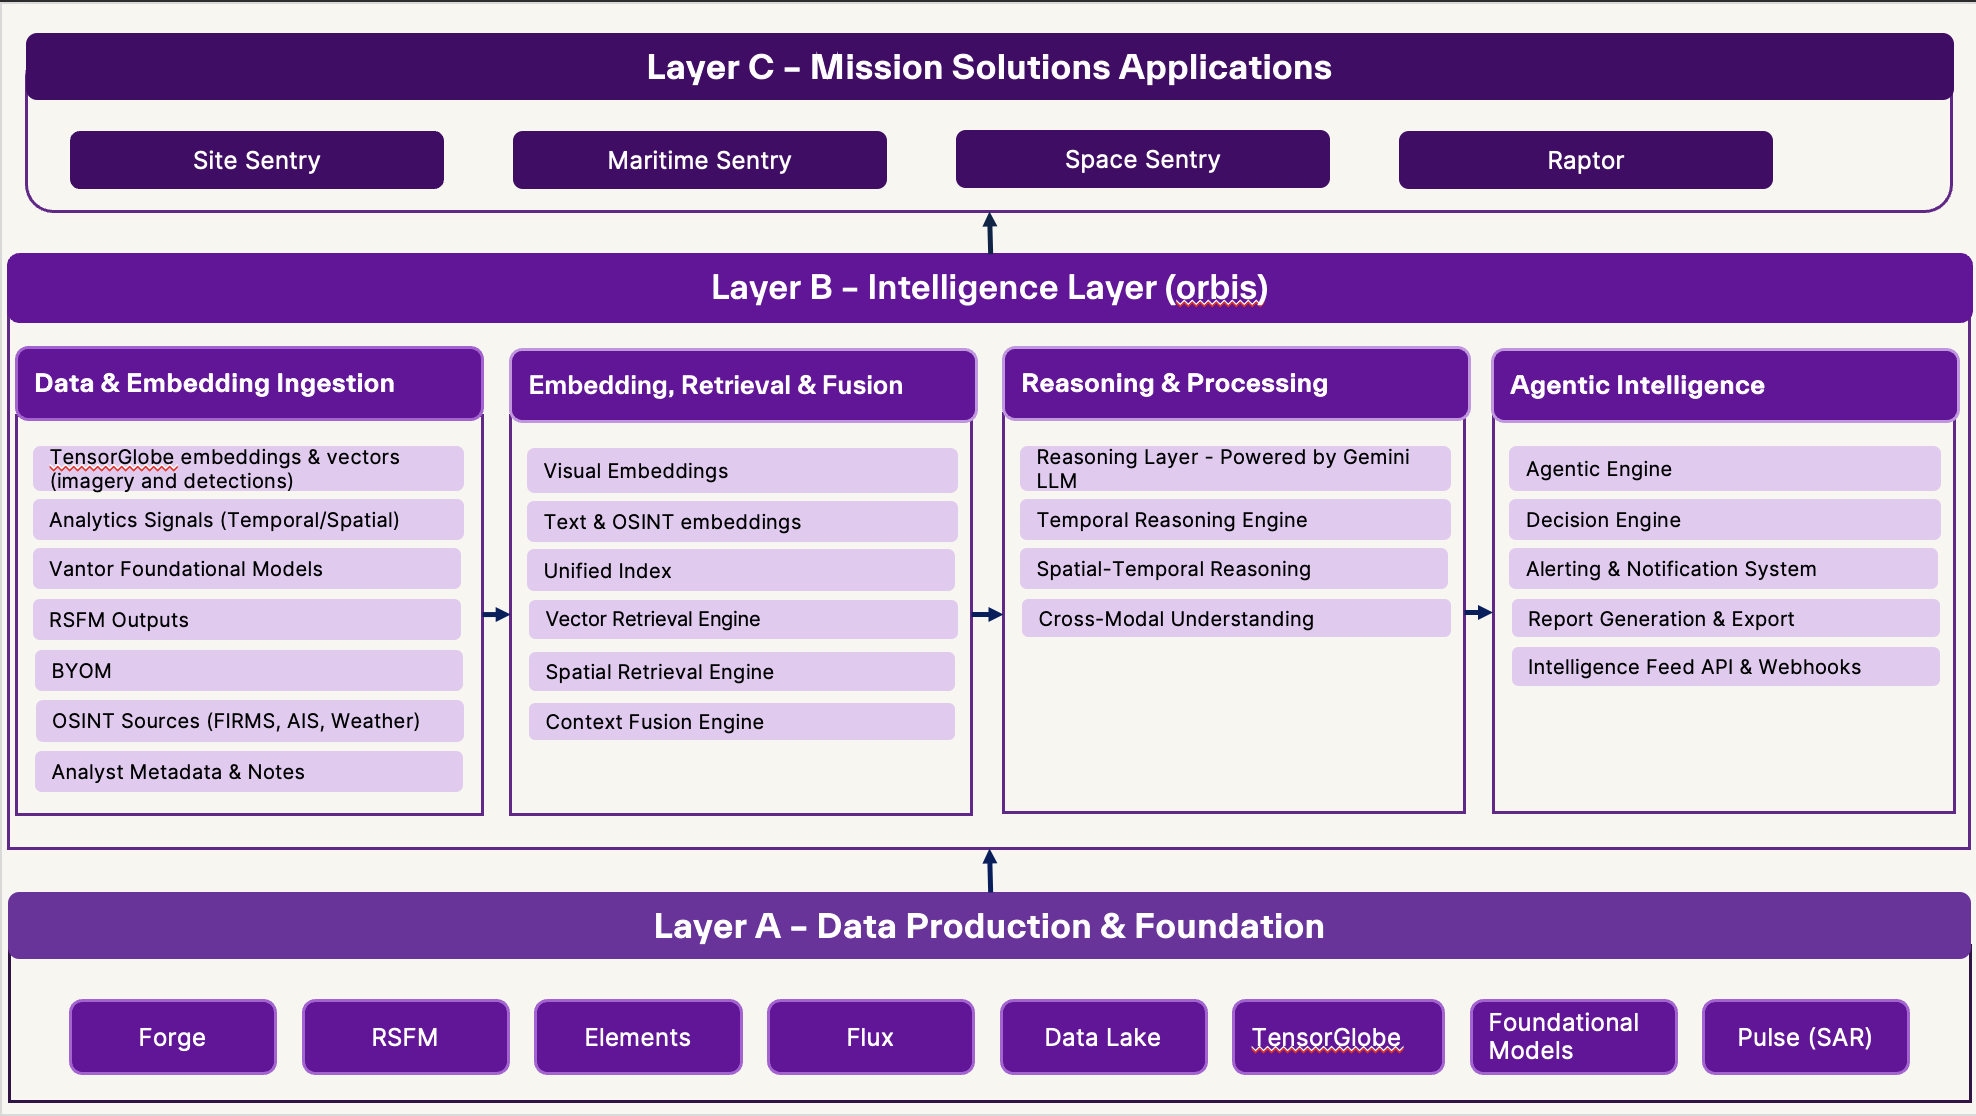Click the Context Fusion Engine item
The image size is (1976, 1116).
coord(741,721)
